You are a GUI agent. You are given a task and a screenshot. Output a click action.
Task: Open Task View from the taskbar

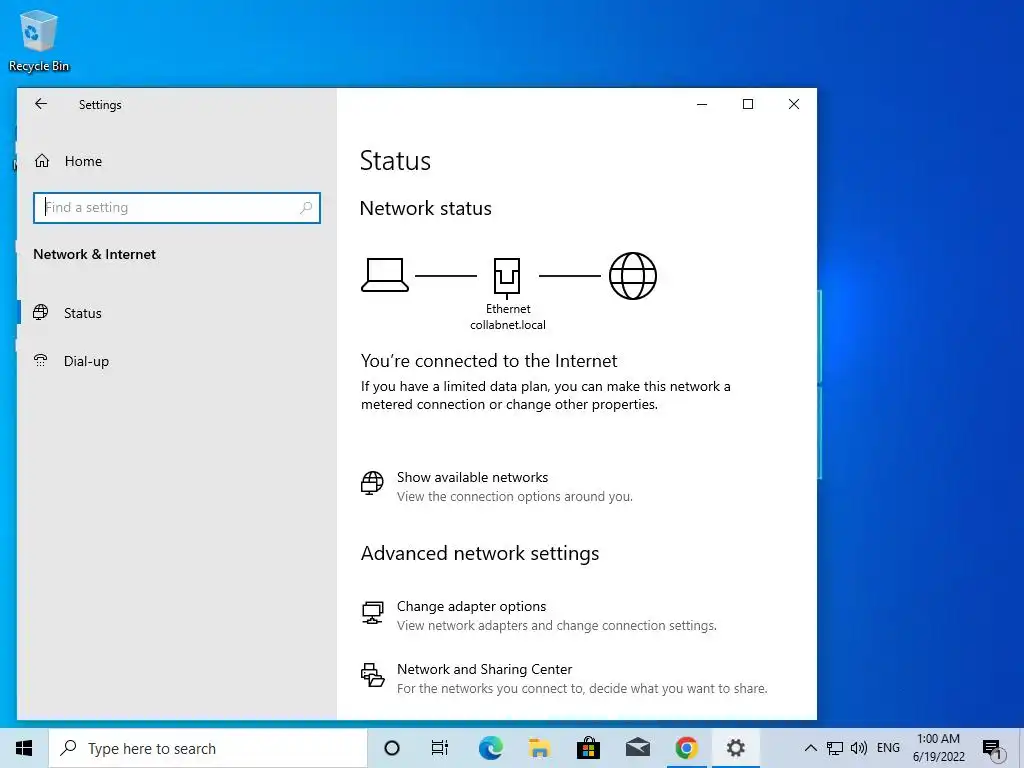(440, 748)
